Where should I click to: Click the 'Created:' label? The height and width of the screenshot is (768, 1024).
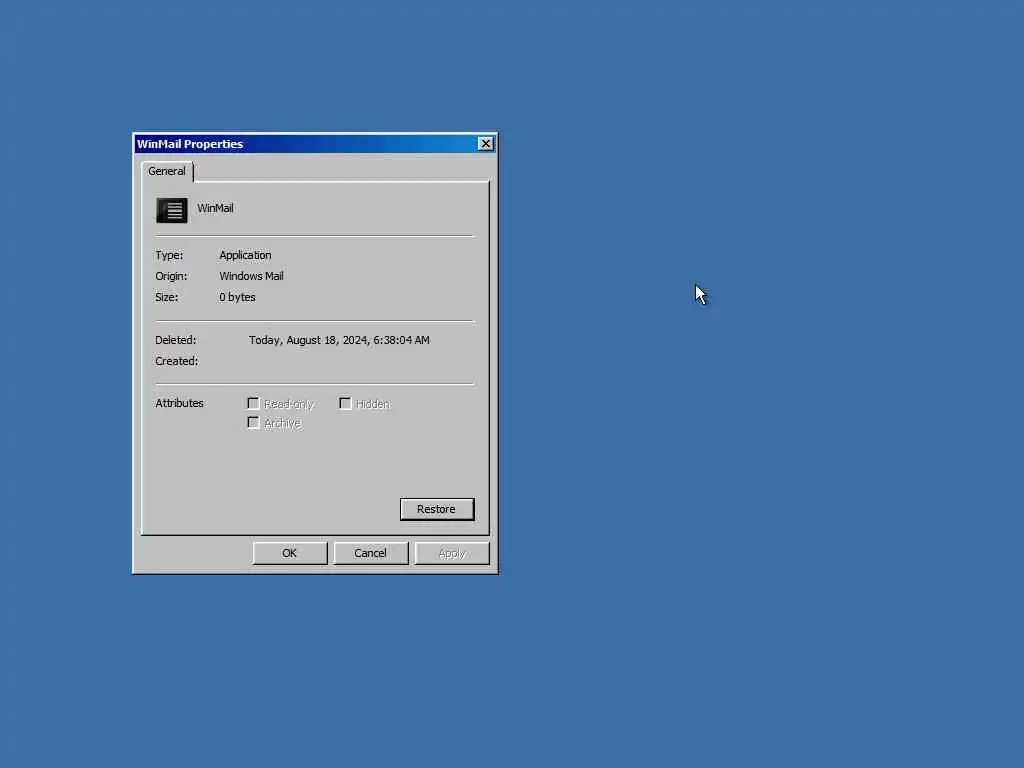point(176,361)
